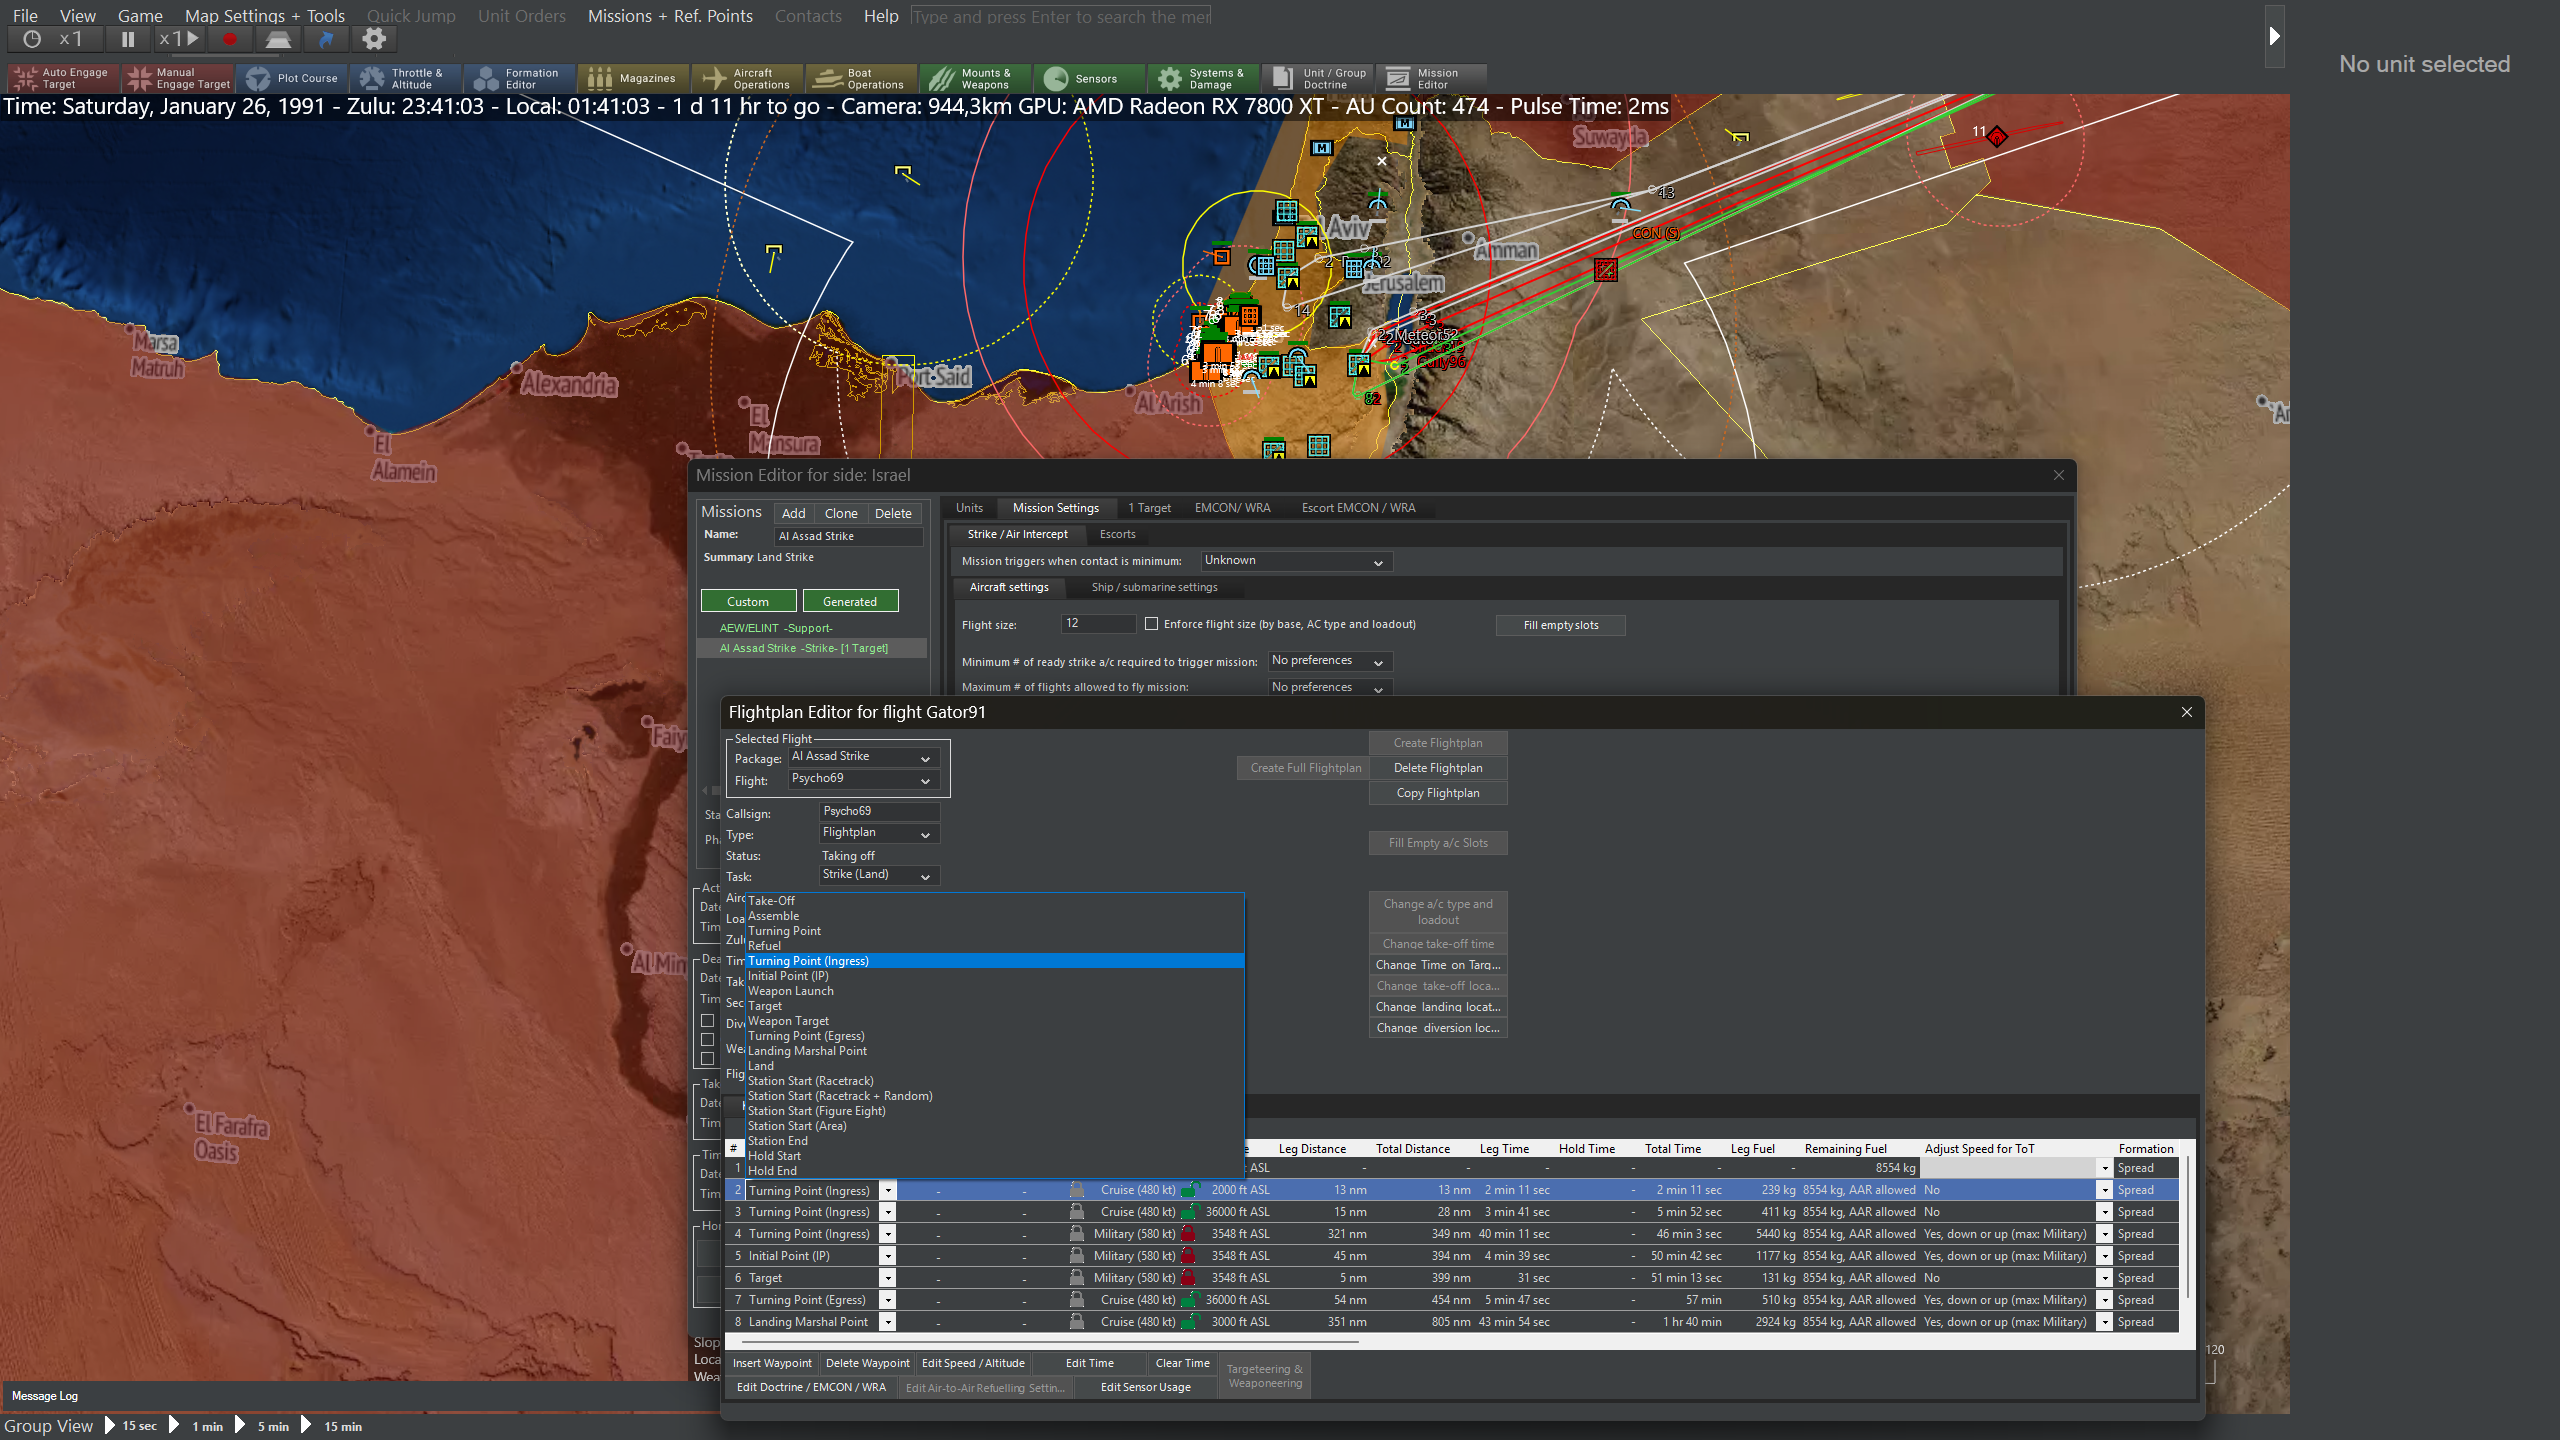
Task: Click Edit Doctrine / EMCON / WRA button
Action: [x=811, y=1387]
